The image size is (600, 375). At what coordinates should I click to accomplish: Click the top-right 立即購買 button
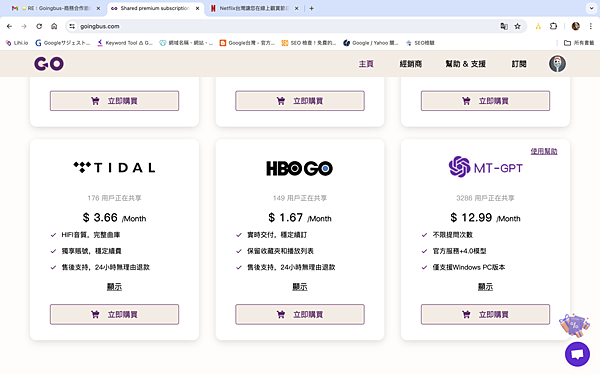click(x=485, y=101)
